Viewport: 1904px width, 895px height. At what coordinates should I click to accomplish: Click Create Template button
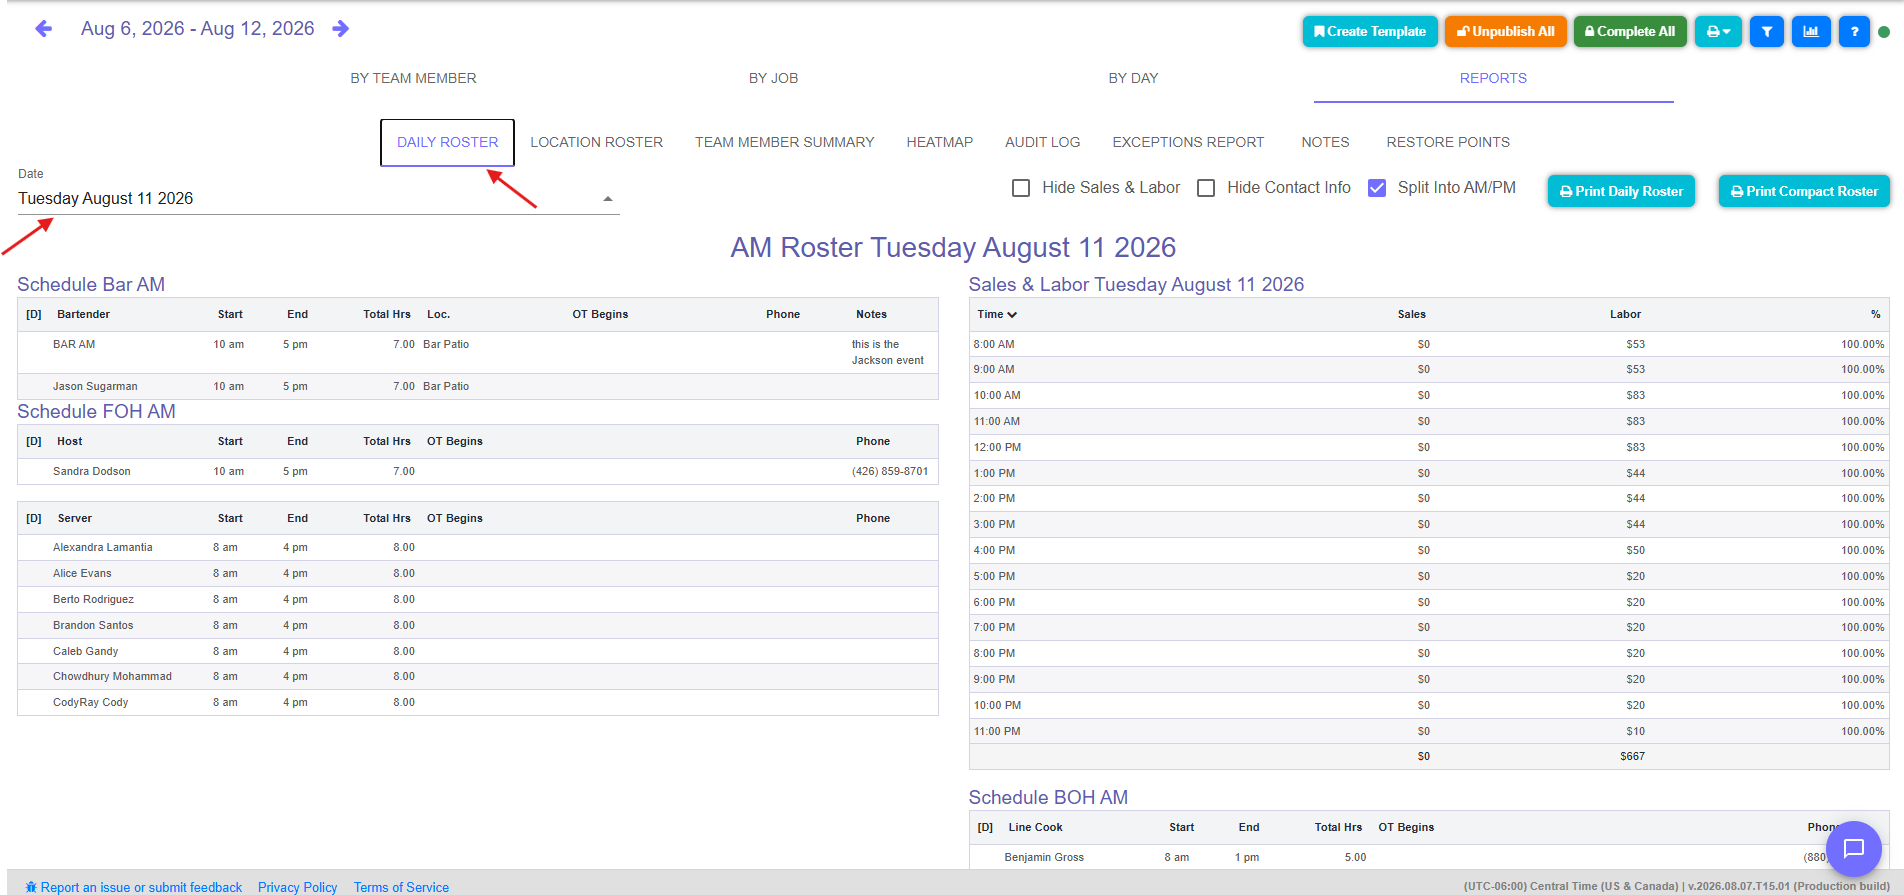click(x=1370, y=31)
